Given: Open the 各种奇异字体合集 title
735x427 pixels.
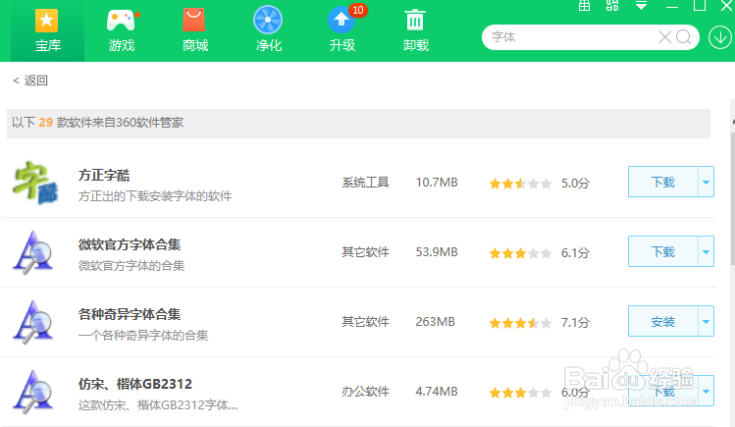Looking at the screenshot, I should (x=129, y=314).
